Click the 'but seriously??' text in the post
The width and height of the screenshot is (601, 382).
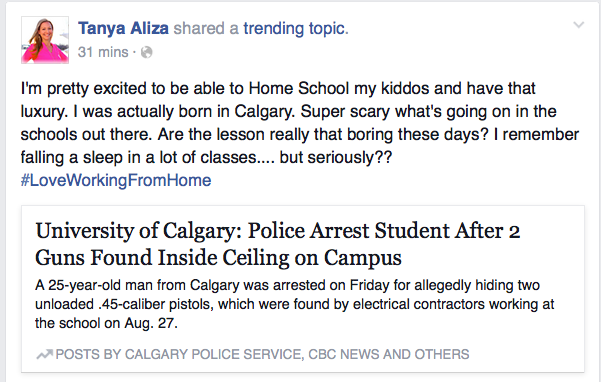(336, 157)
